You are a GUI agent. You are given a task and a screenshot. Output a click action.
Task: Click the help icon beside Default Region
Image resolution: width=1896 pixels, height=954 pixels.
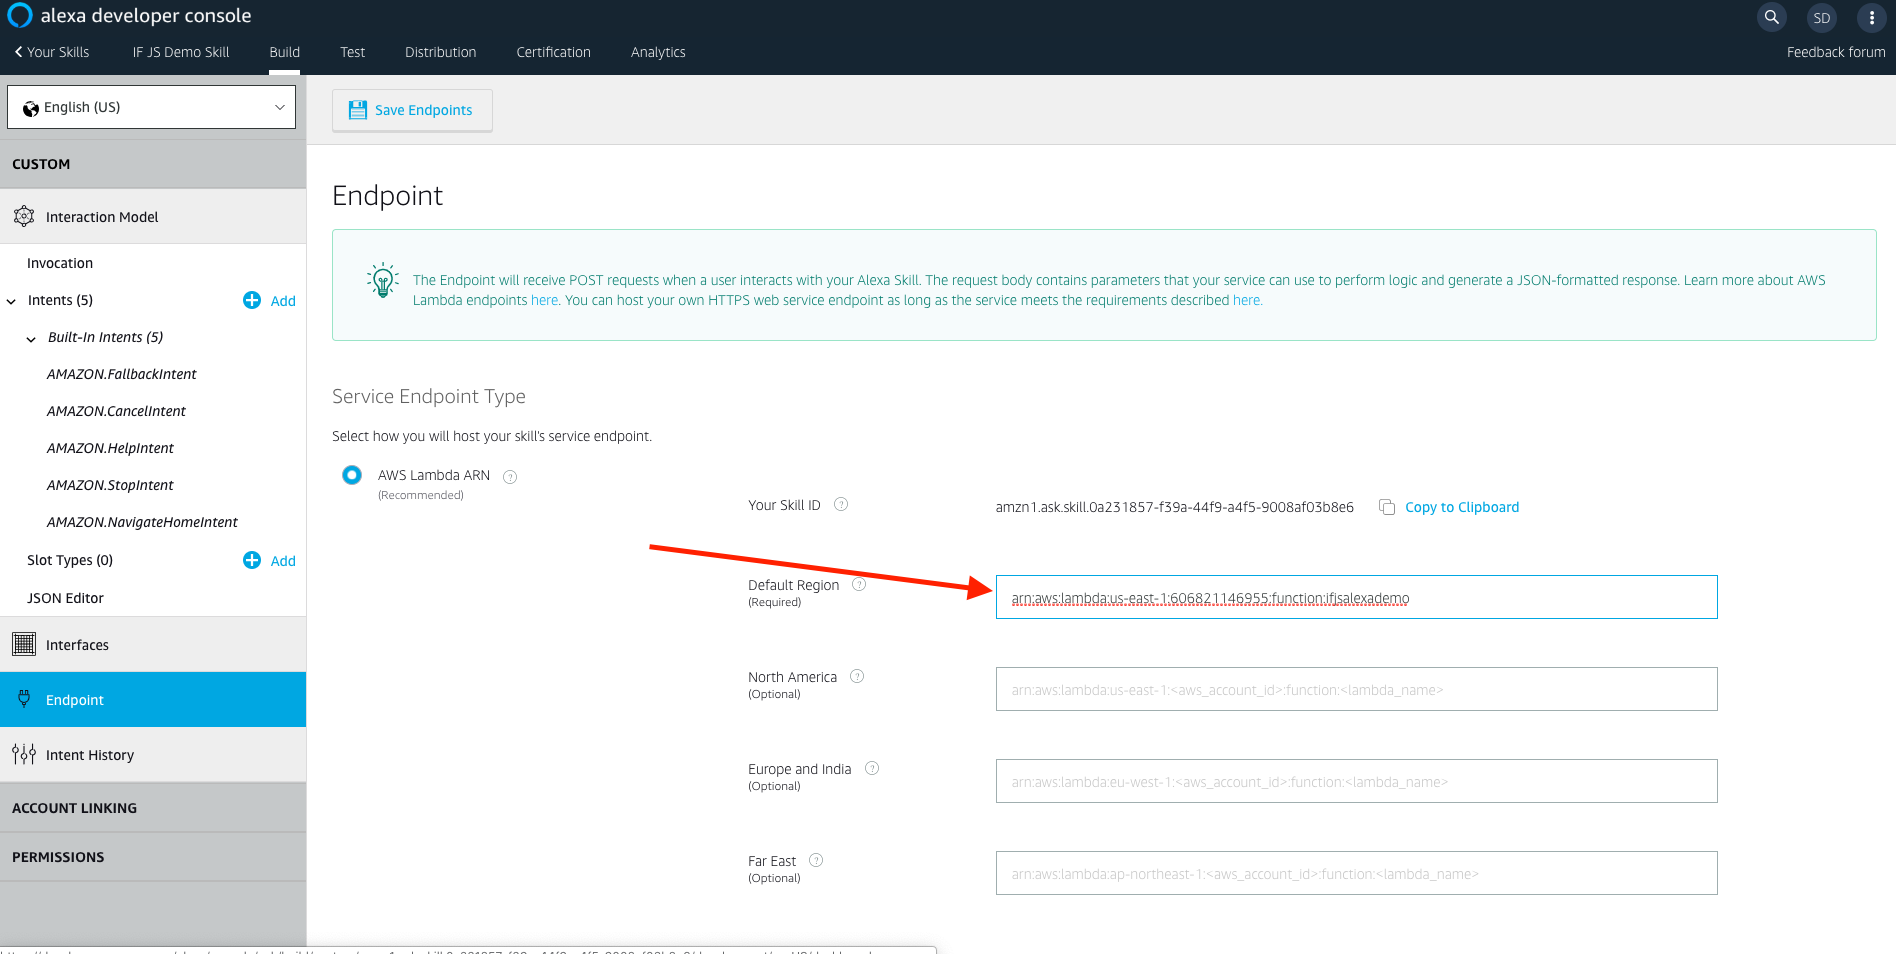859,584
